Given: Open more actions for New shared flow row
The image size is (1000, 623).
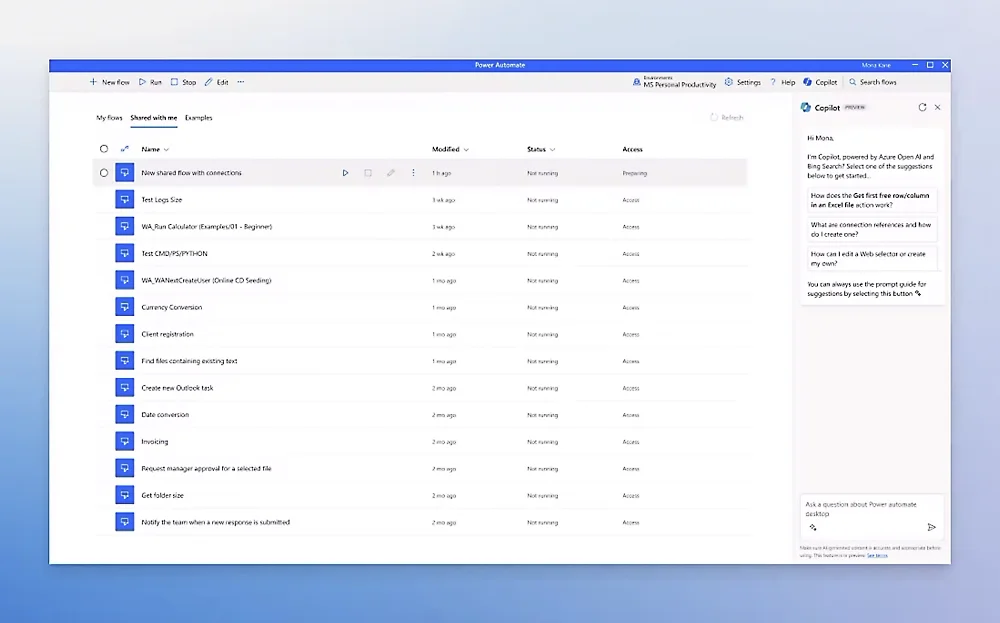Looking at the screenshot, I should coord(413,173).
